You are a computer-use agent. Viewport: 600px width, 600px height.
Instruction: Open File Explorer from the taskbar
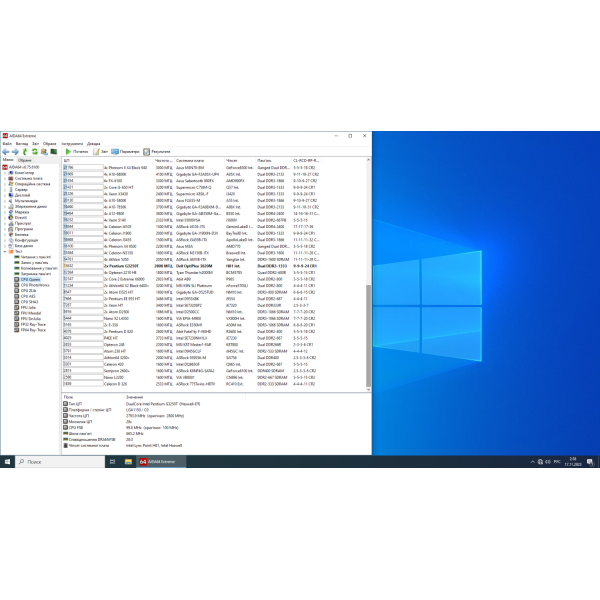[x=128, y=462]
